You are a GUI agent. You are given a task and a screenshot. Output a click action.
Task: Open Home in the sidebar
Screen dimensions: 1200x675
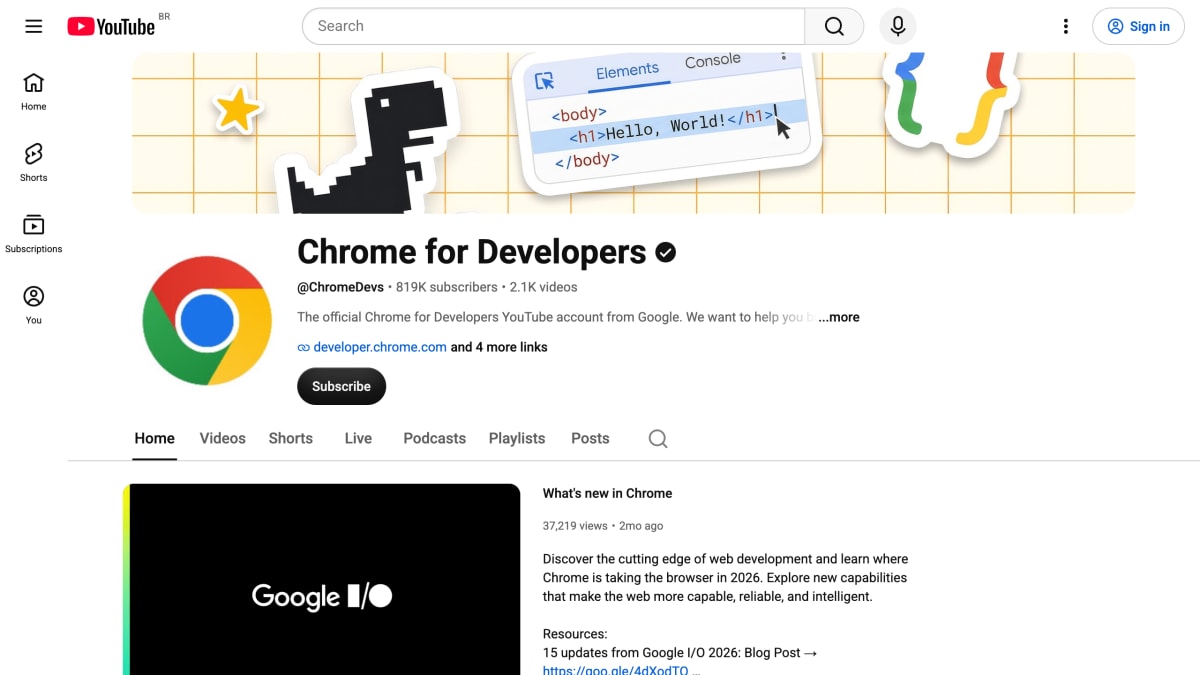click(x=34, y=91)
